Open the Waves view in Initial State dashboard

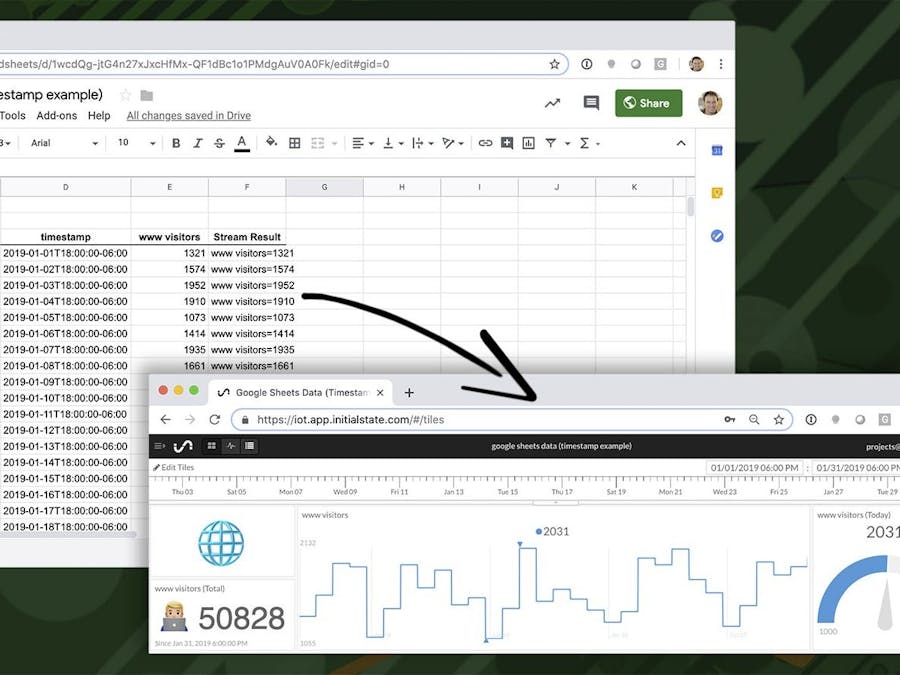pos(233,445)
